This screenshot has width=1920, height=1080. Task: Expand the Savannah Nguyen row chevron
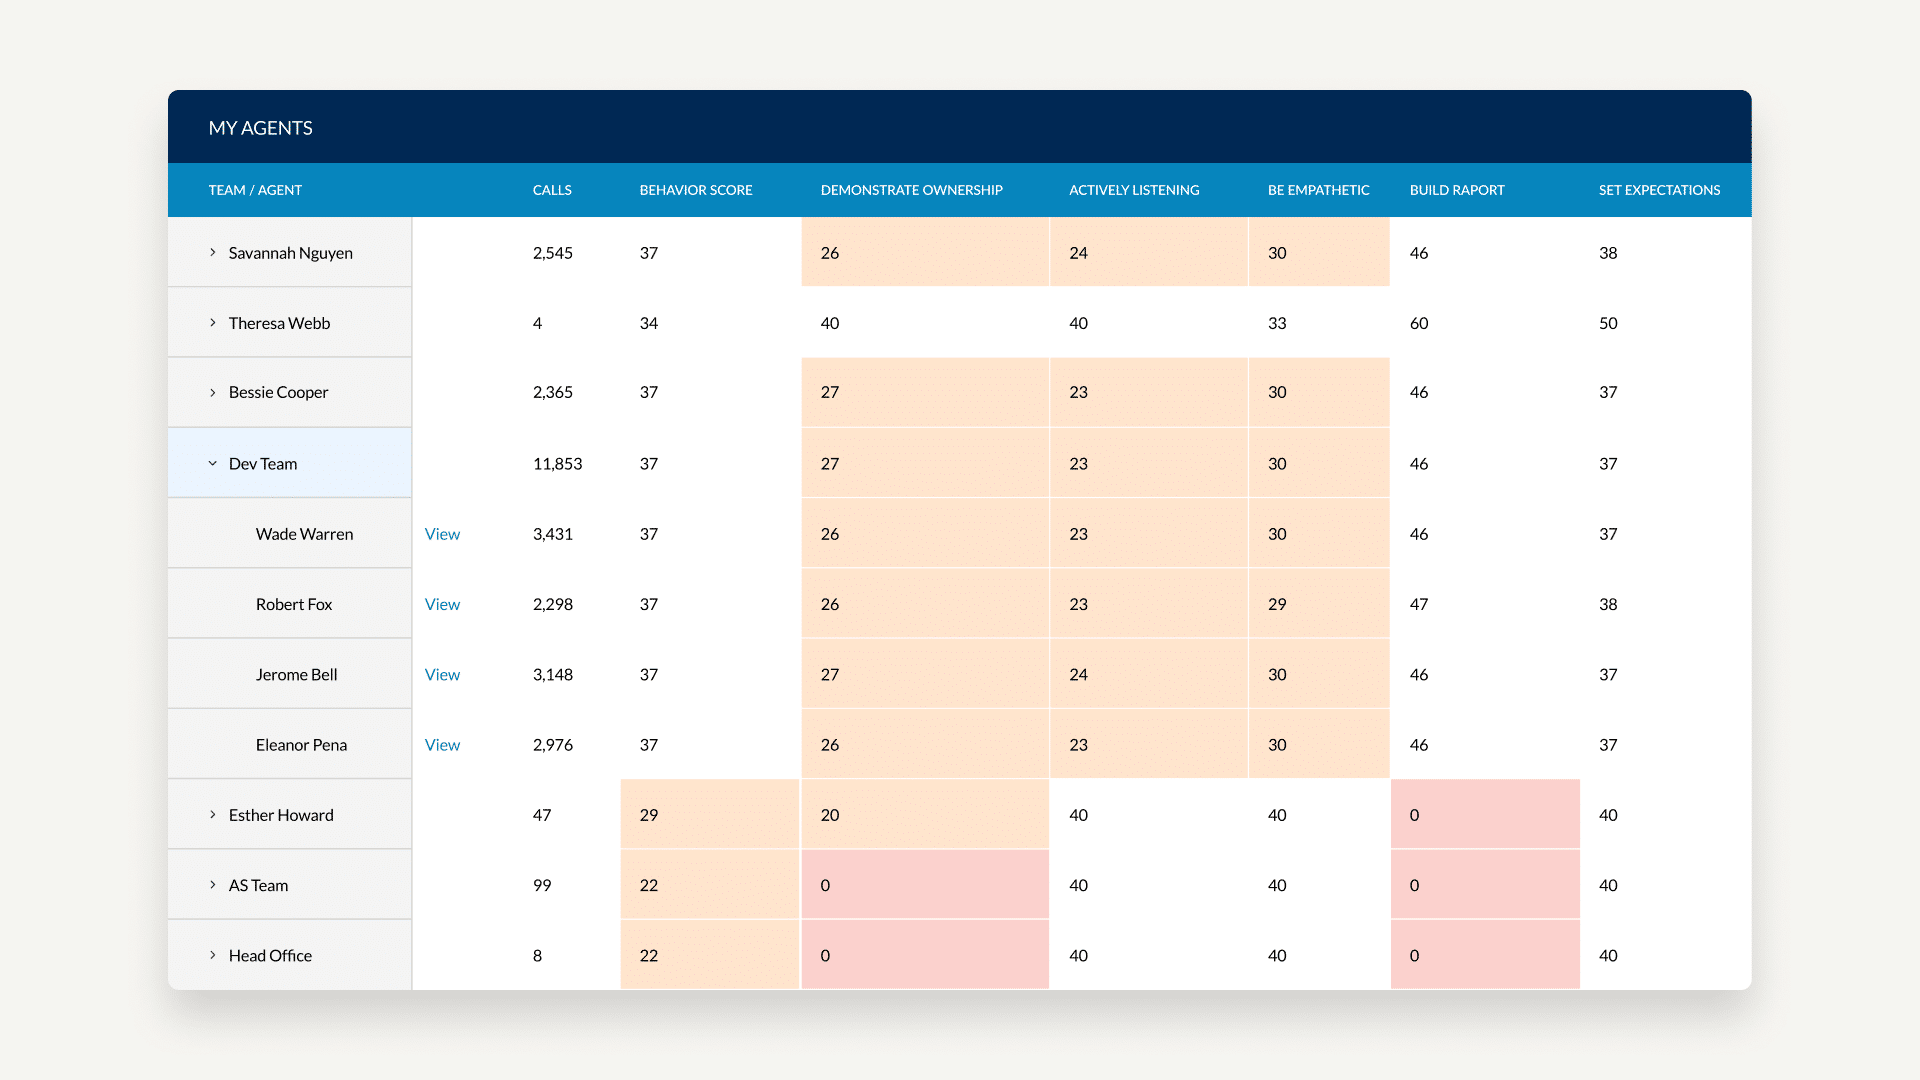pos(212,253)
